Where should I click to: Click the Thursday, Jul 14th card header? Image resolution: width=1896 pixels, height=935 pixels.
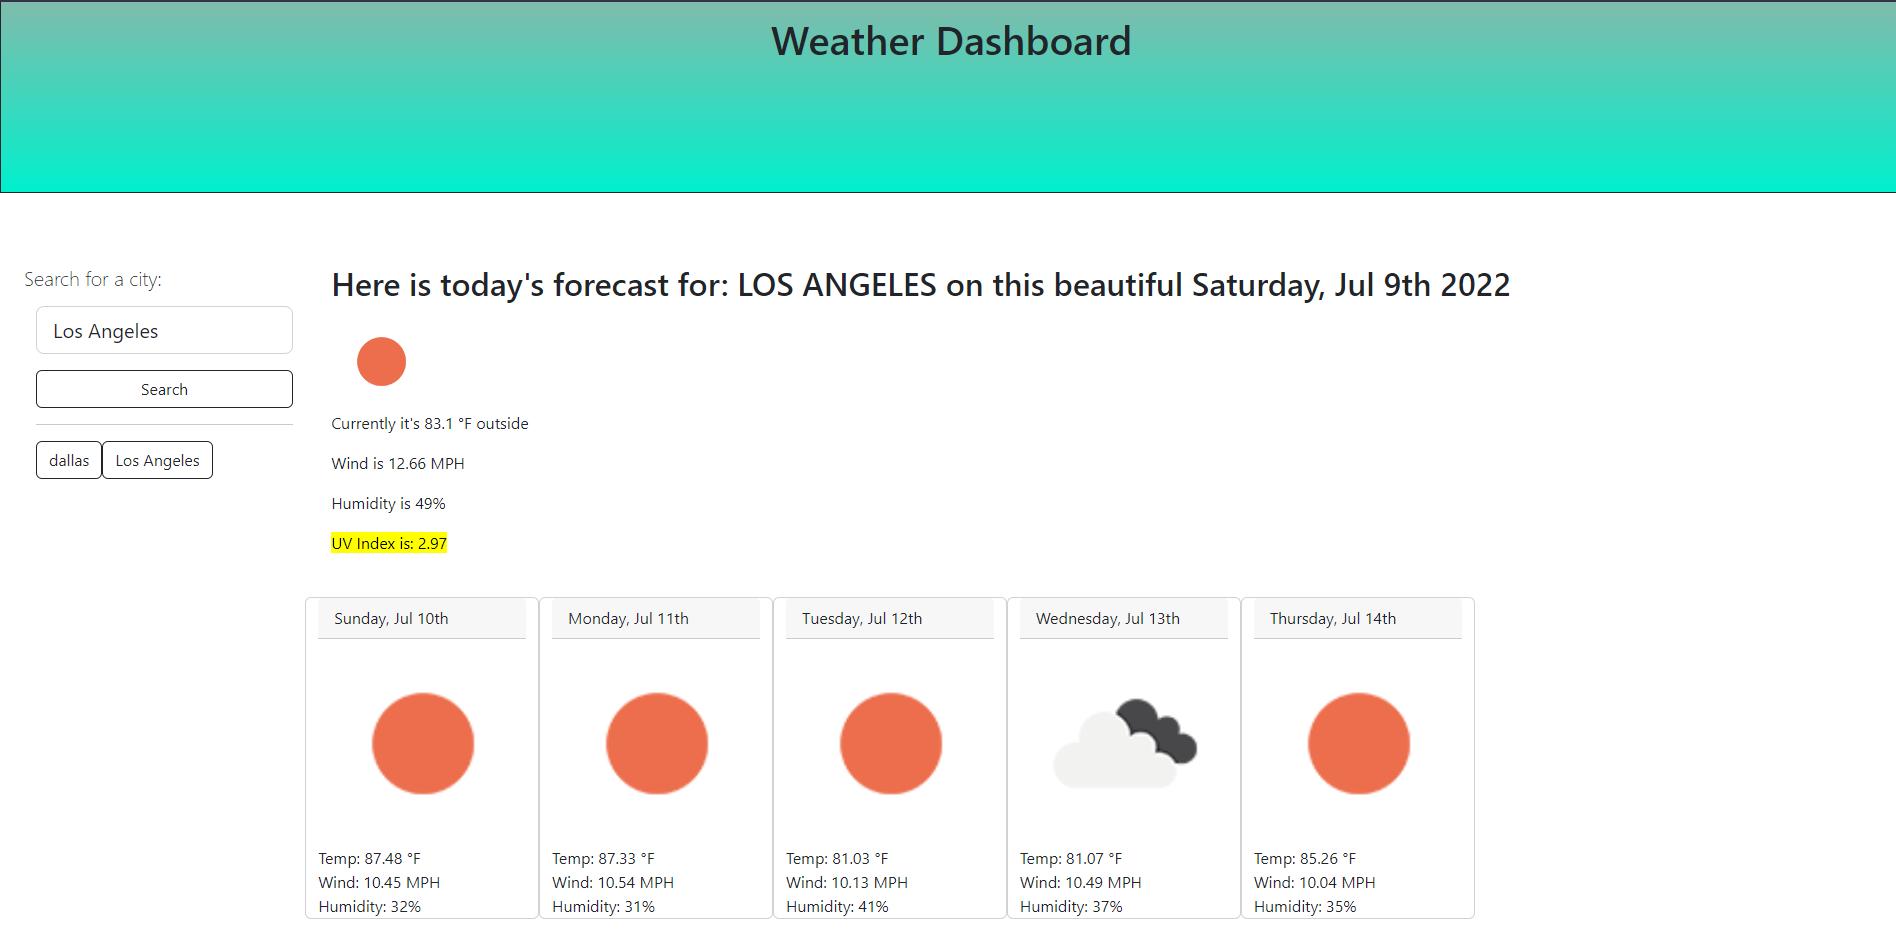tap(1358, 618)
